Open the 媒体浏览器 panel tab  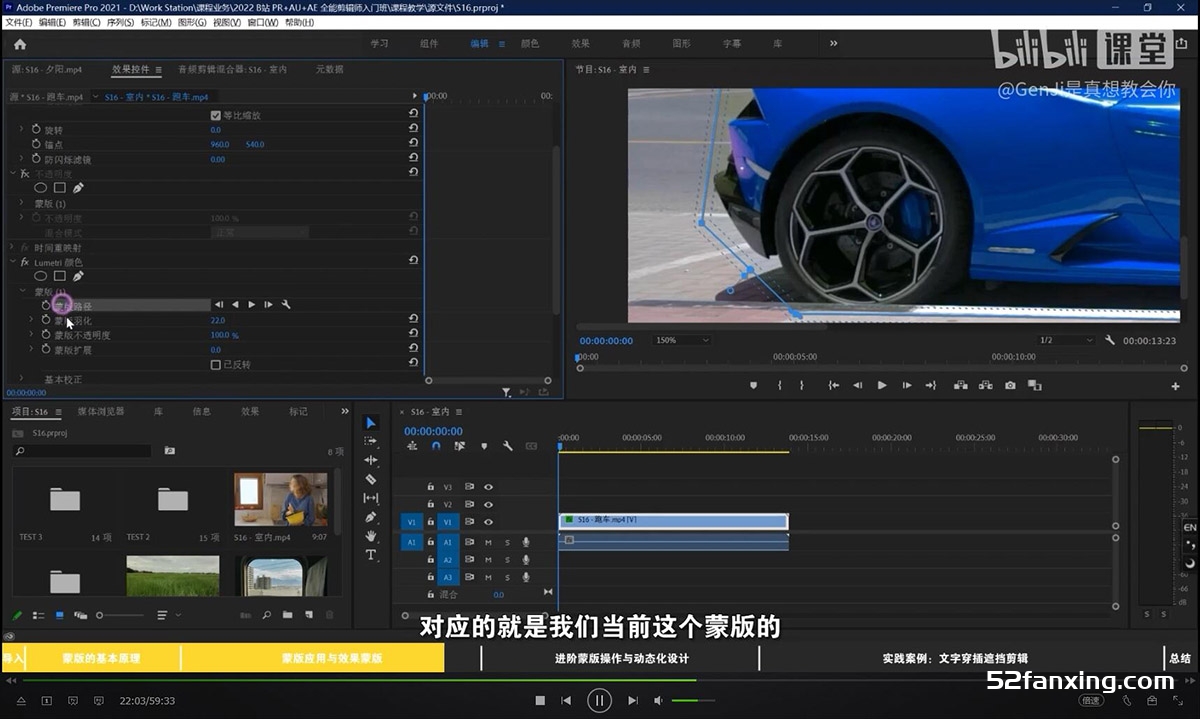(x=101, y=411)
